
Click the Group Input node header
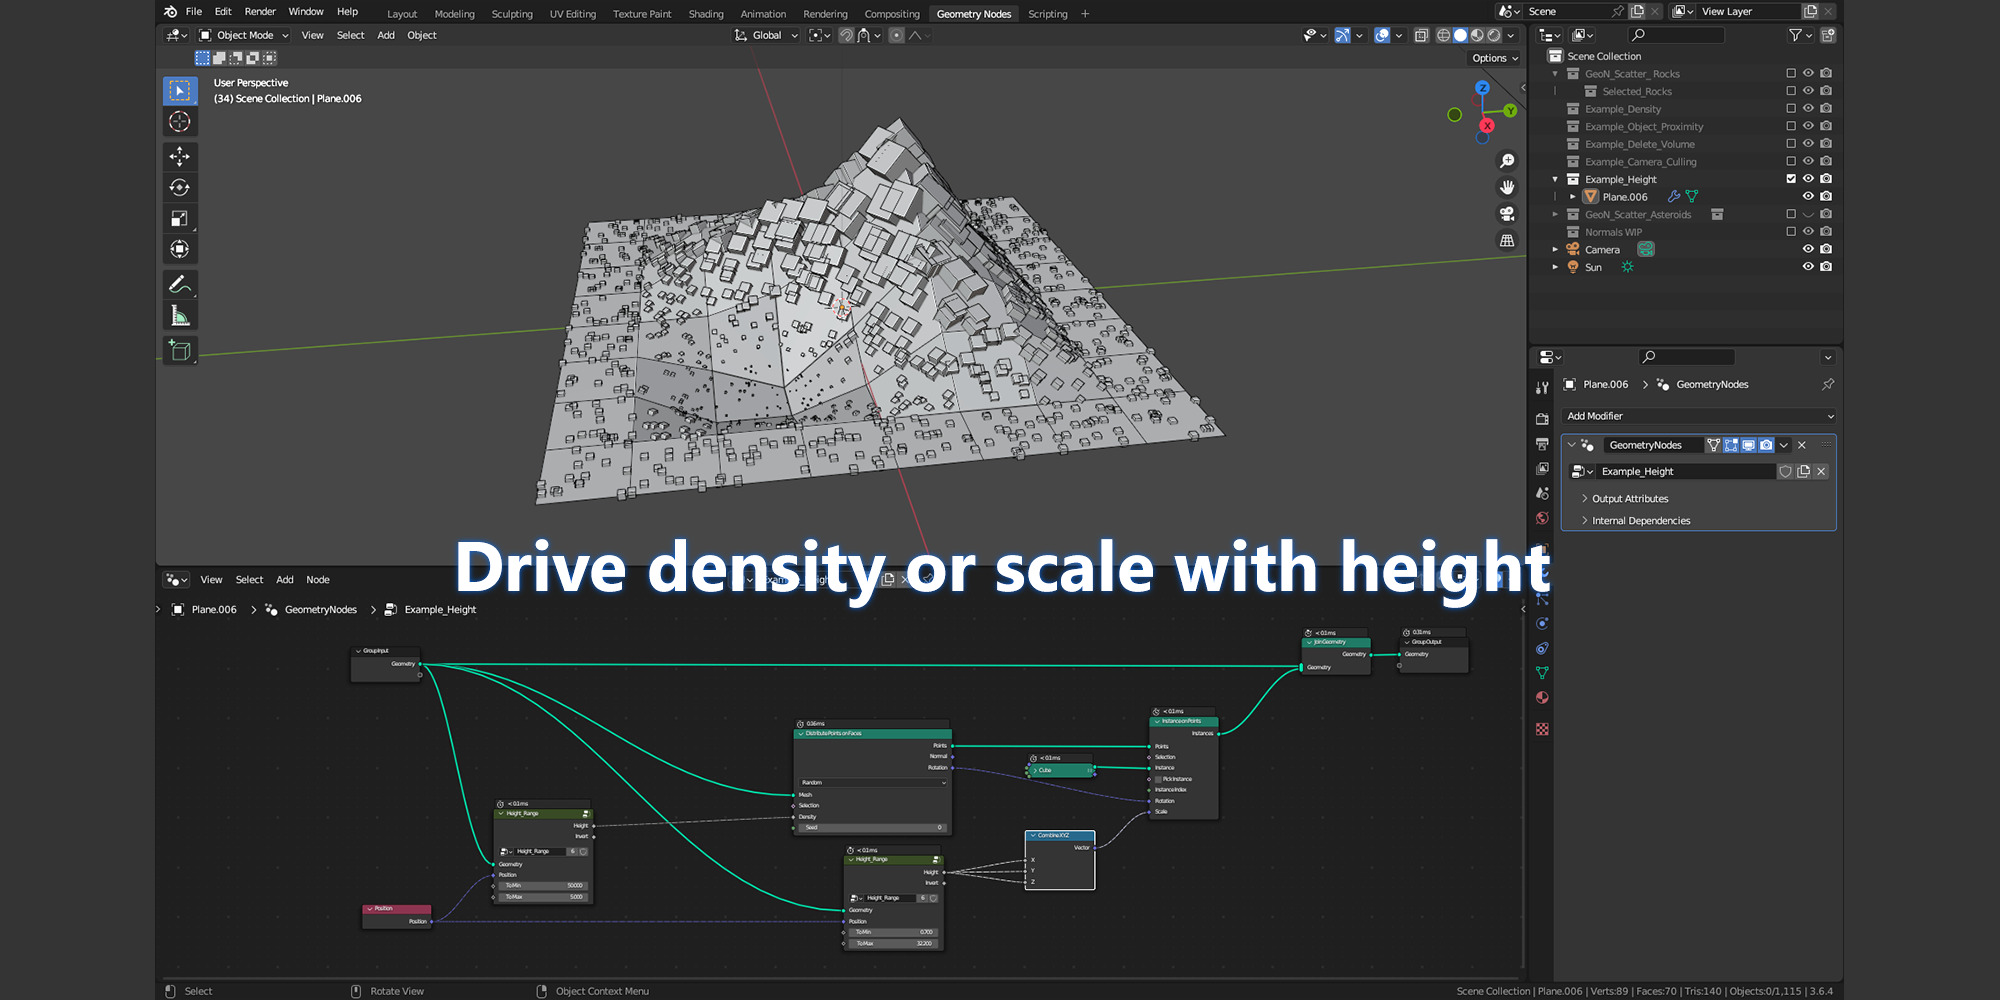(x=386, y=651)
